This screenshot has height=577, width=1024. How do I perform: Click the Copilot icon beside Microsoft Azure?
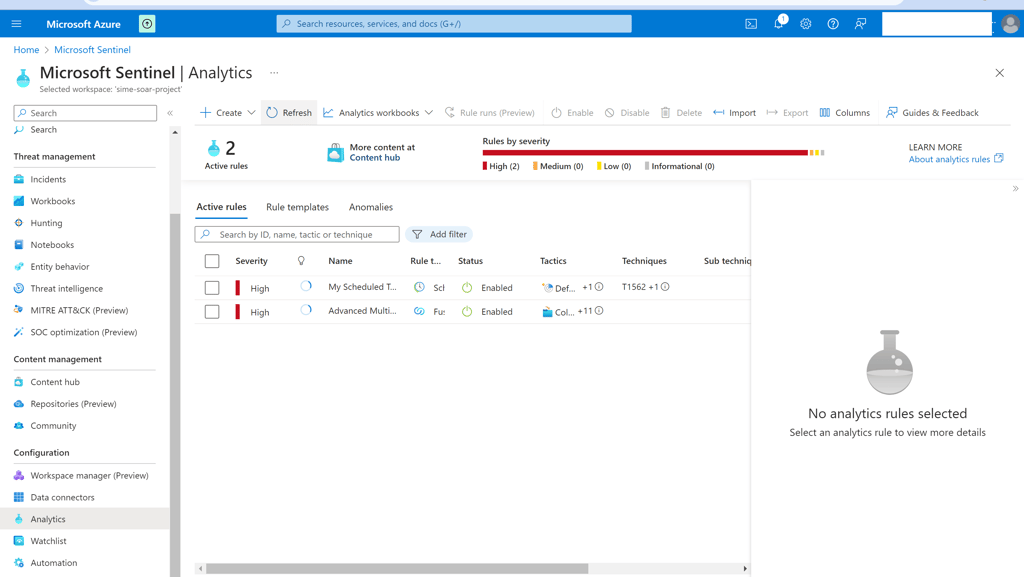(147, 24)
